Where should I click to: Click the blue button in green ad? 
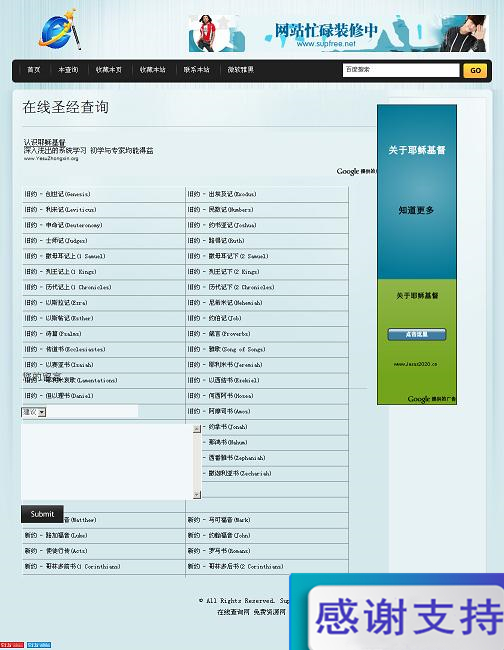coord(417,334)
